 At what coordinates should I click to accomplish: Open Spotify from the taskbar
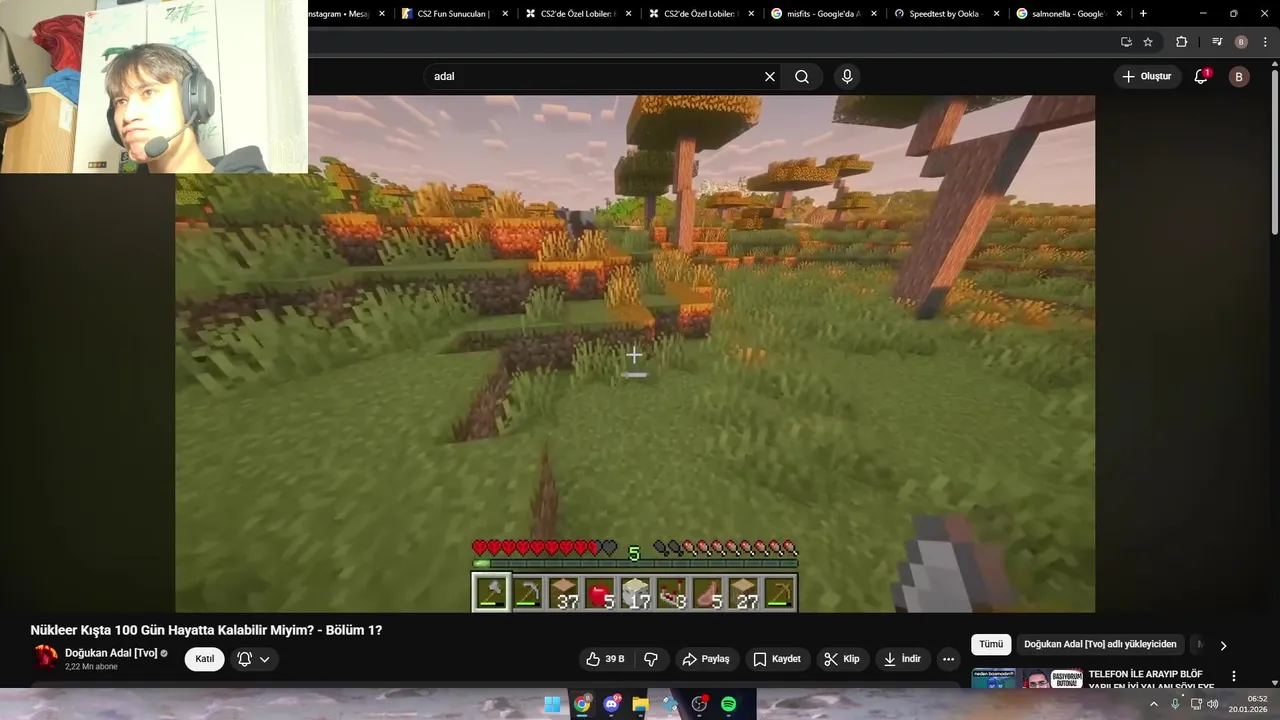pyautogui.click(x=729, y=704)
